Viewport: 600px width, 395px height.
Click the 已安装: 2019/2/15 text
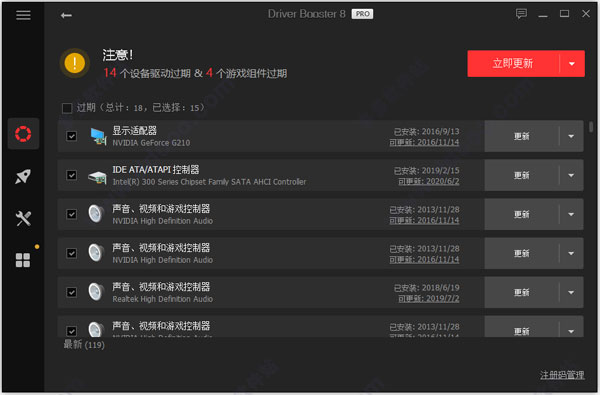[x=427, y=171]
